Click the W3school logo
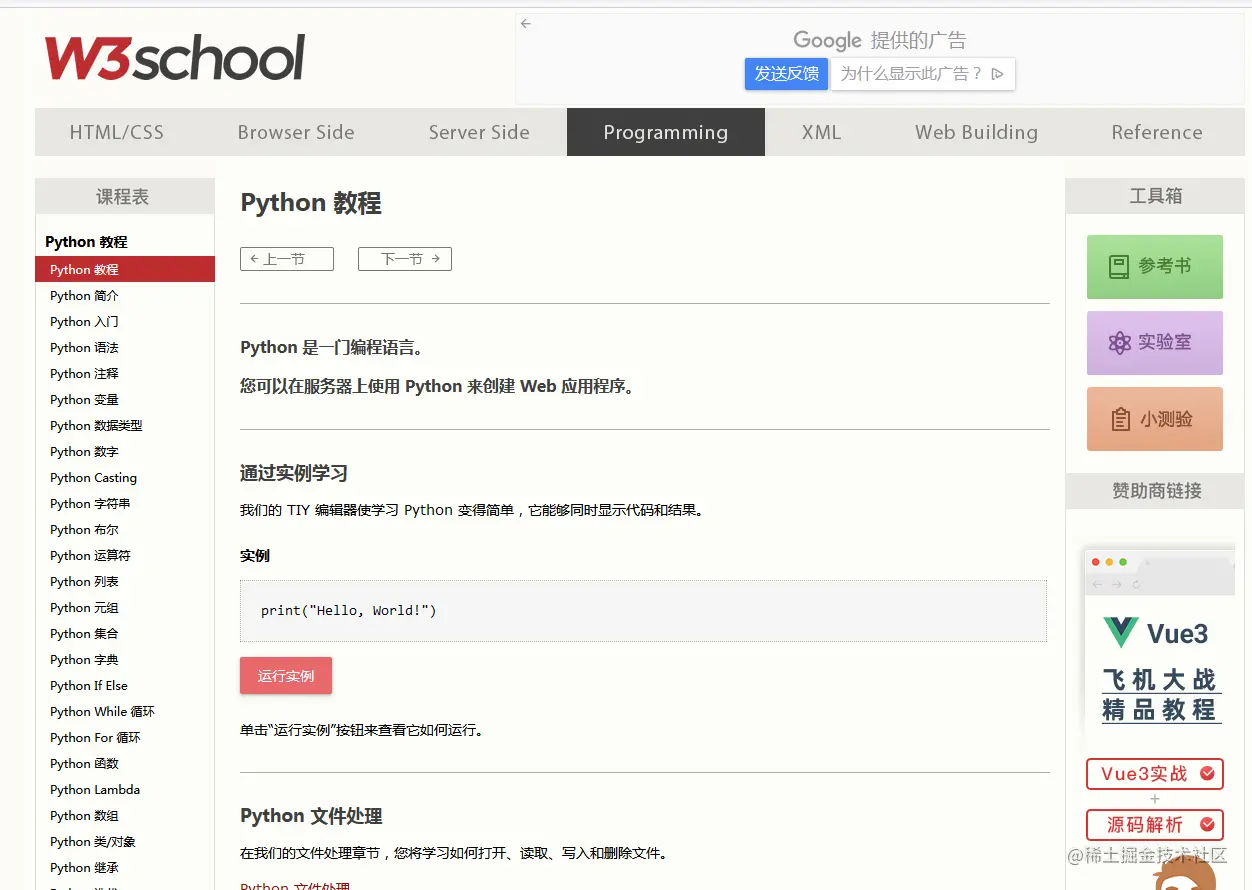The width and height of the screenshot is (1252, 890). pyautogui.click(x=175, y=58)
